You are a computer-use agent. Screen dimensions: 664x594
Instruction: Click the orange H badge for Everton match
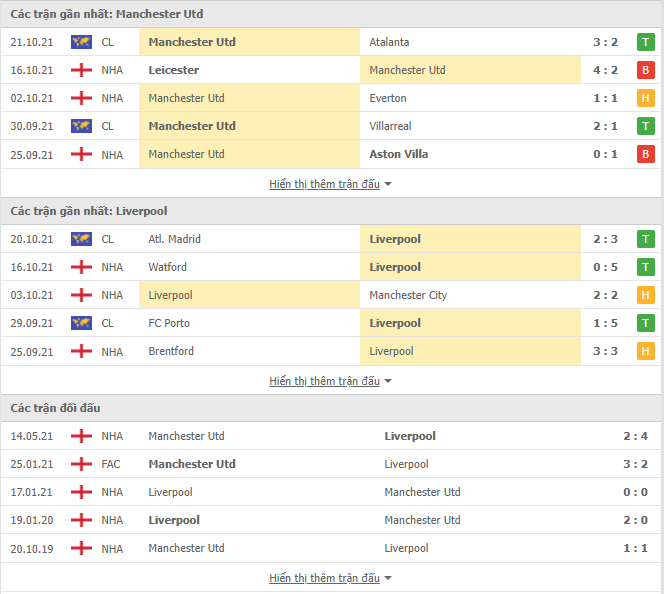click(645, 98)
